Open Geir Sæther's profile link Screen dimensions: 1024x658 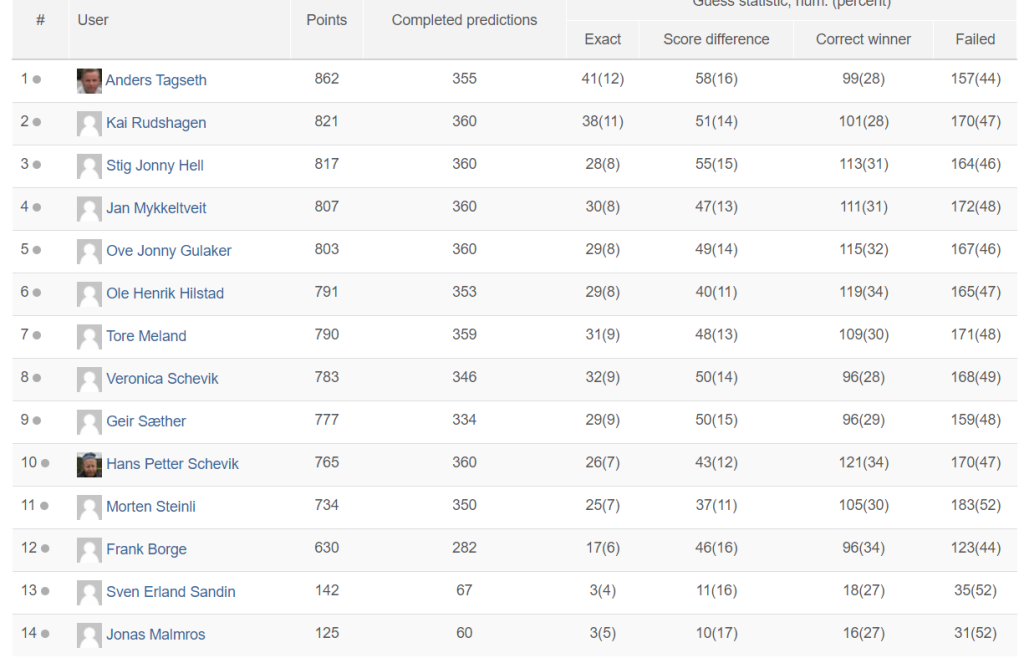tap(146, 421)
